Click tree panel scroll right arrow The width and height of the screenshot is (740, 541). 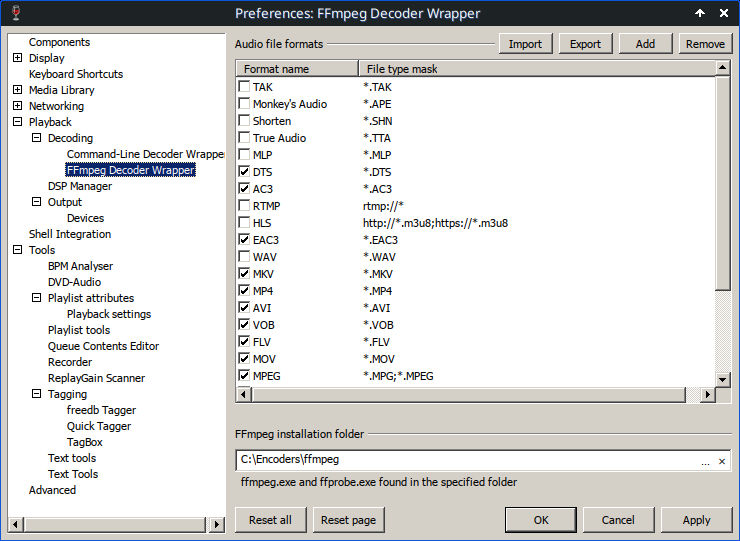tap(217, 524)
